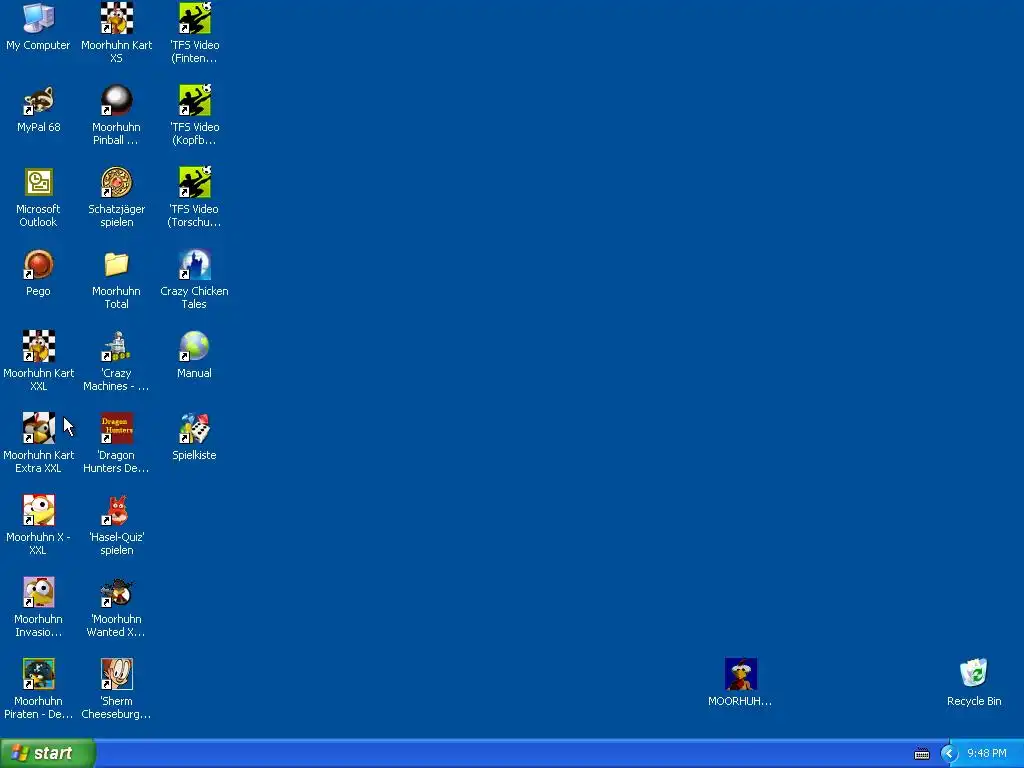Click the Crazy Machines shortcut icon
1024x768 pixels.
(x=117, y=346)
